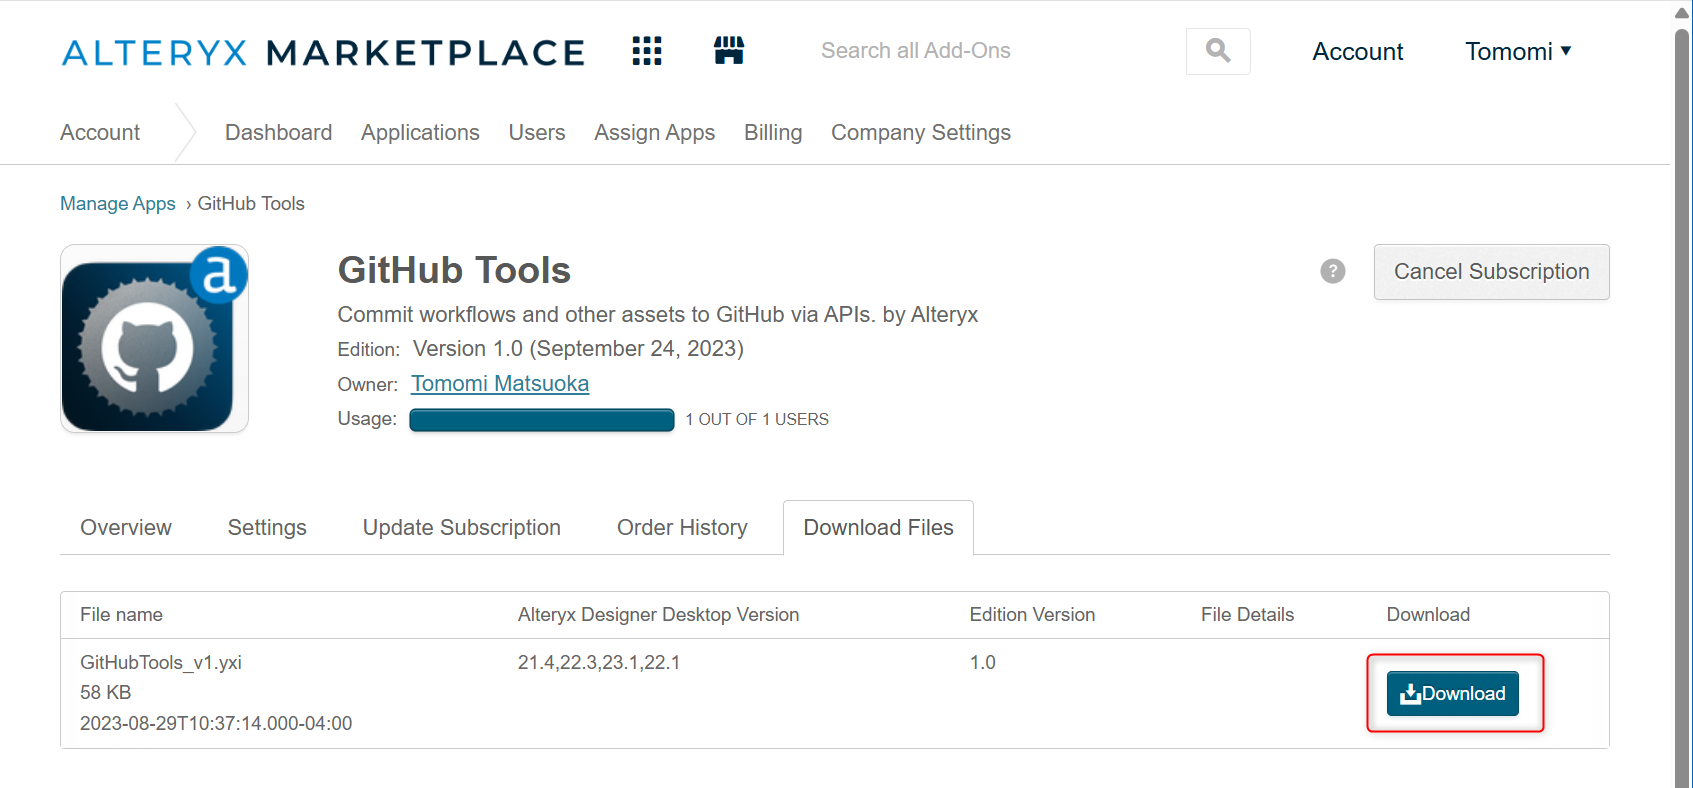Click the usage progress bar
The width and height of the screenshot is (1693, 788).
541,420
